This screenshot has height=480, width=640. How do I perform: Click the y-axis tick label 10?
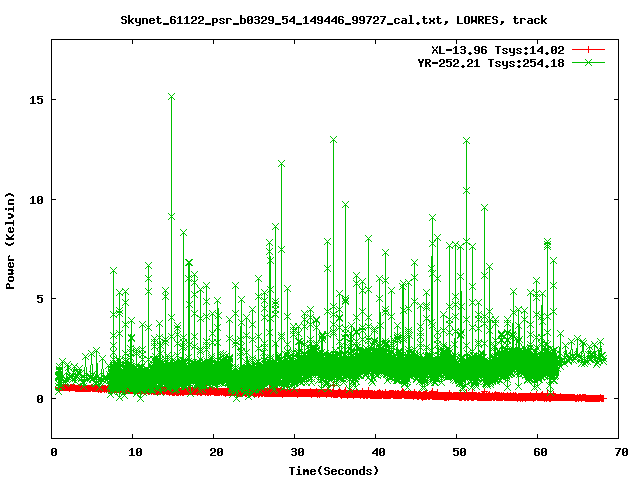point(36,200)
